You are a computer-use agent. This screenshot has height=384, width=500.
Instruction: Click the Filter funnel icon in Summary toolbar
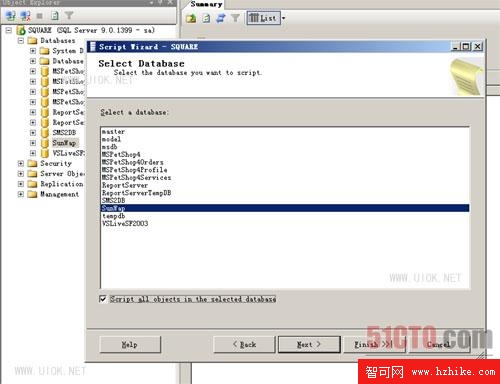235,18
